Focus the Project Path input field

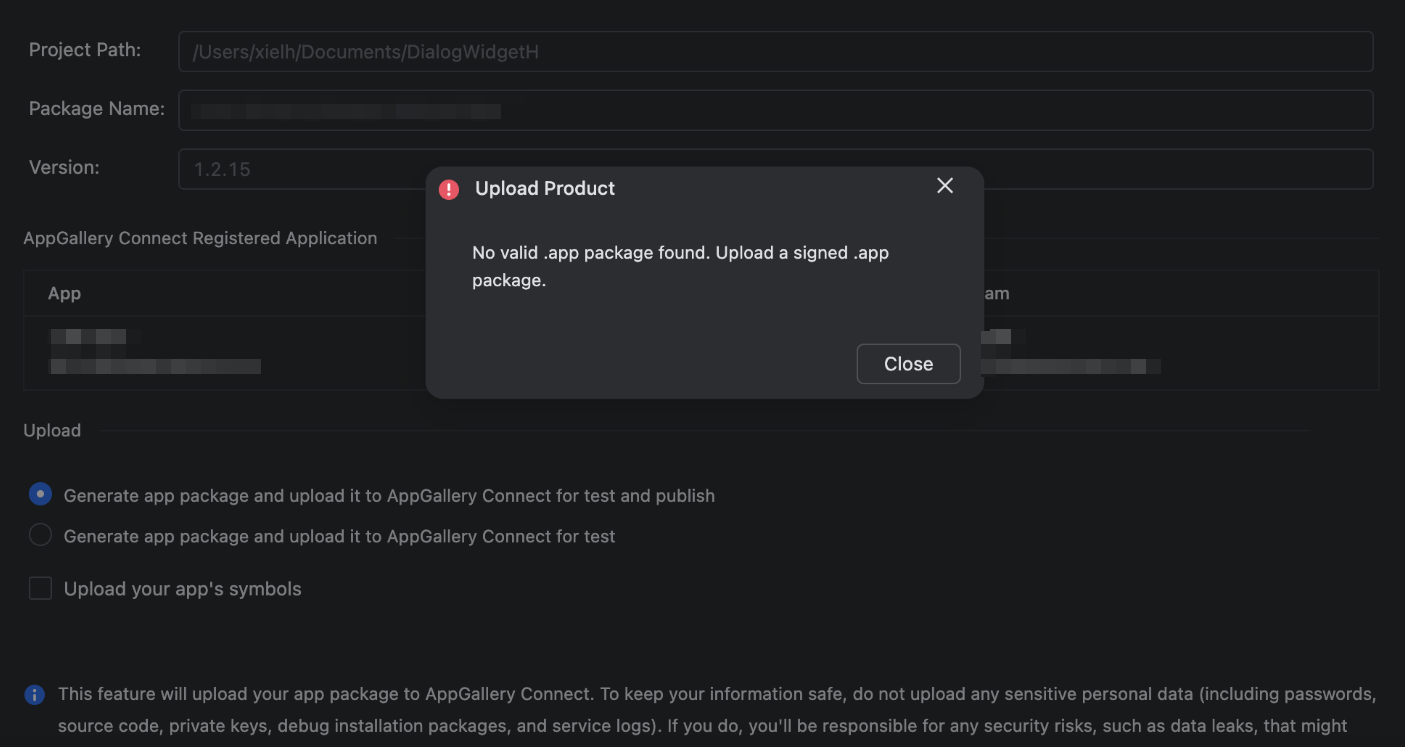click(775, 51)
